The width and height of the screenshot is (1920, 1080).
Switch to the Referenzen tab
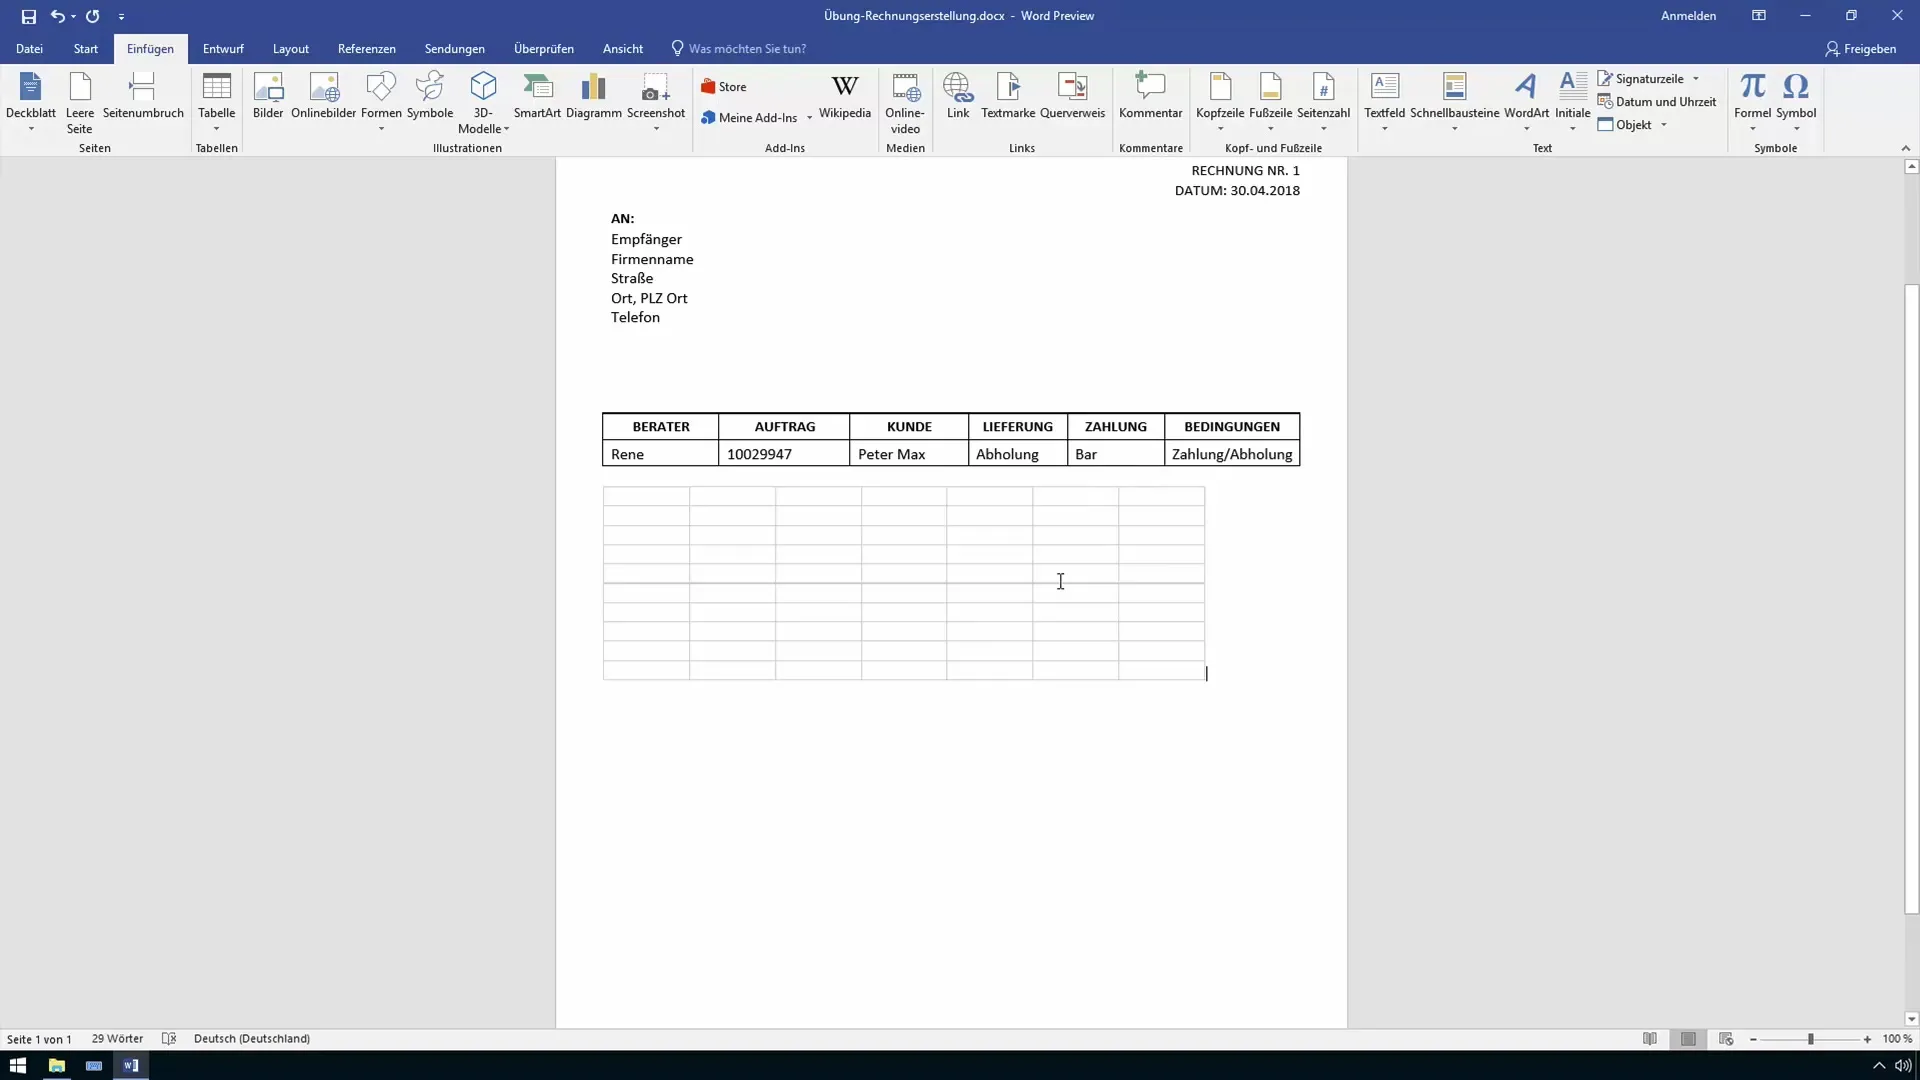click(x=367, y=49)
